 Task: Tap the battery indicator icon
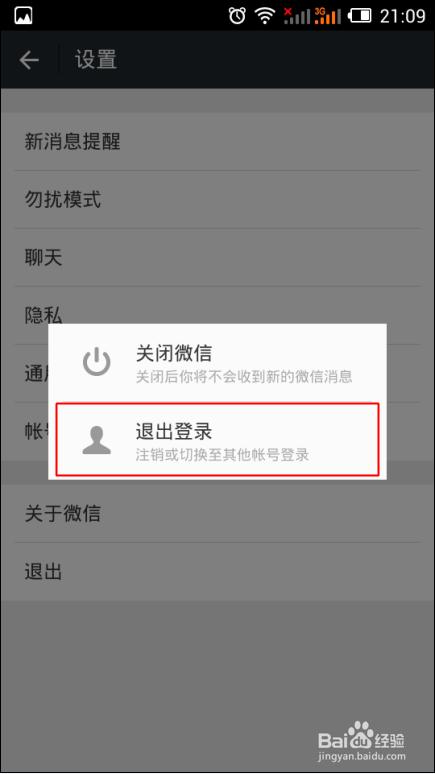359,16
